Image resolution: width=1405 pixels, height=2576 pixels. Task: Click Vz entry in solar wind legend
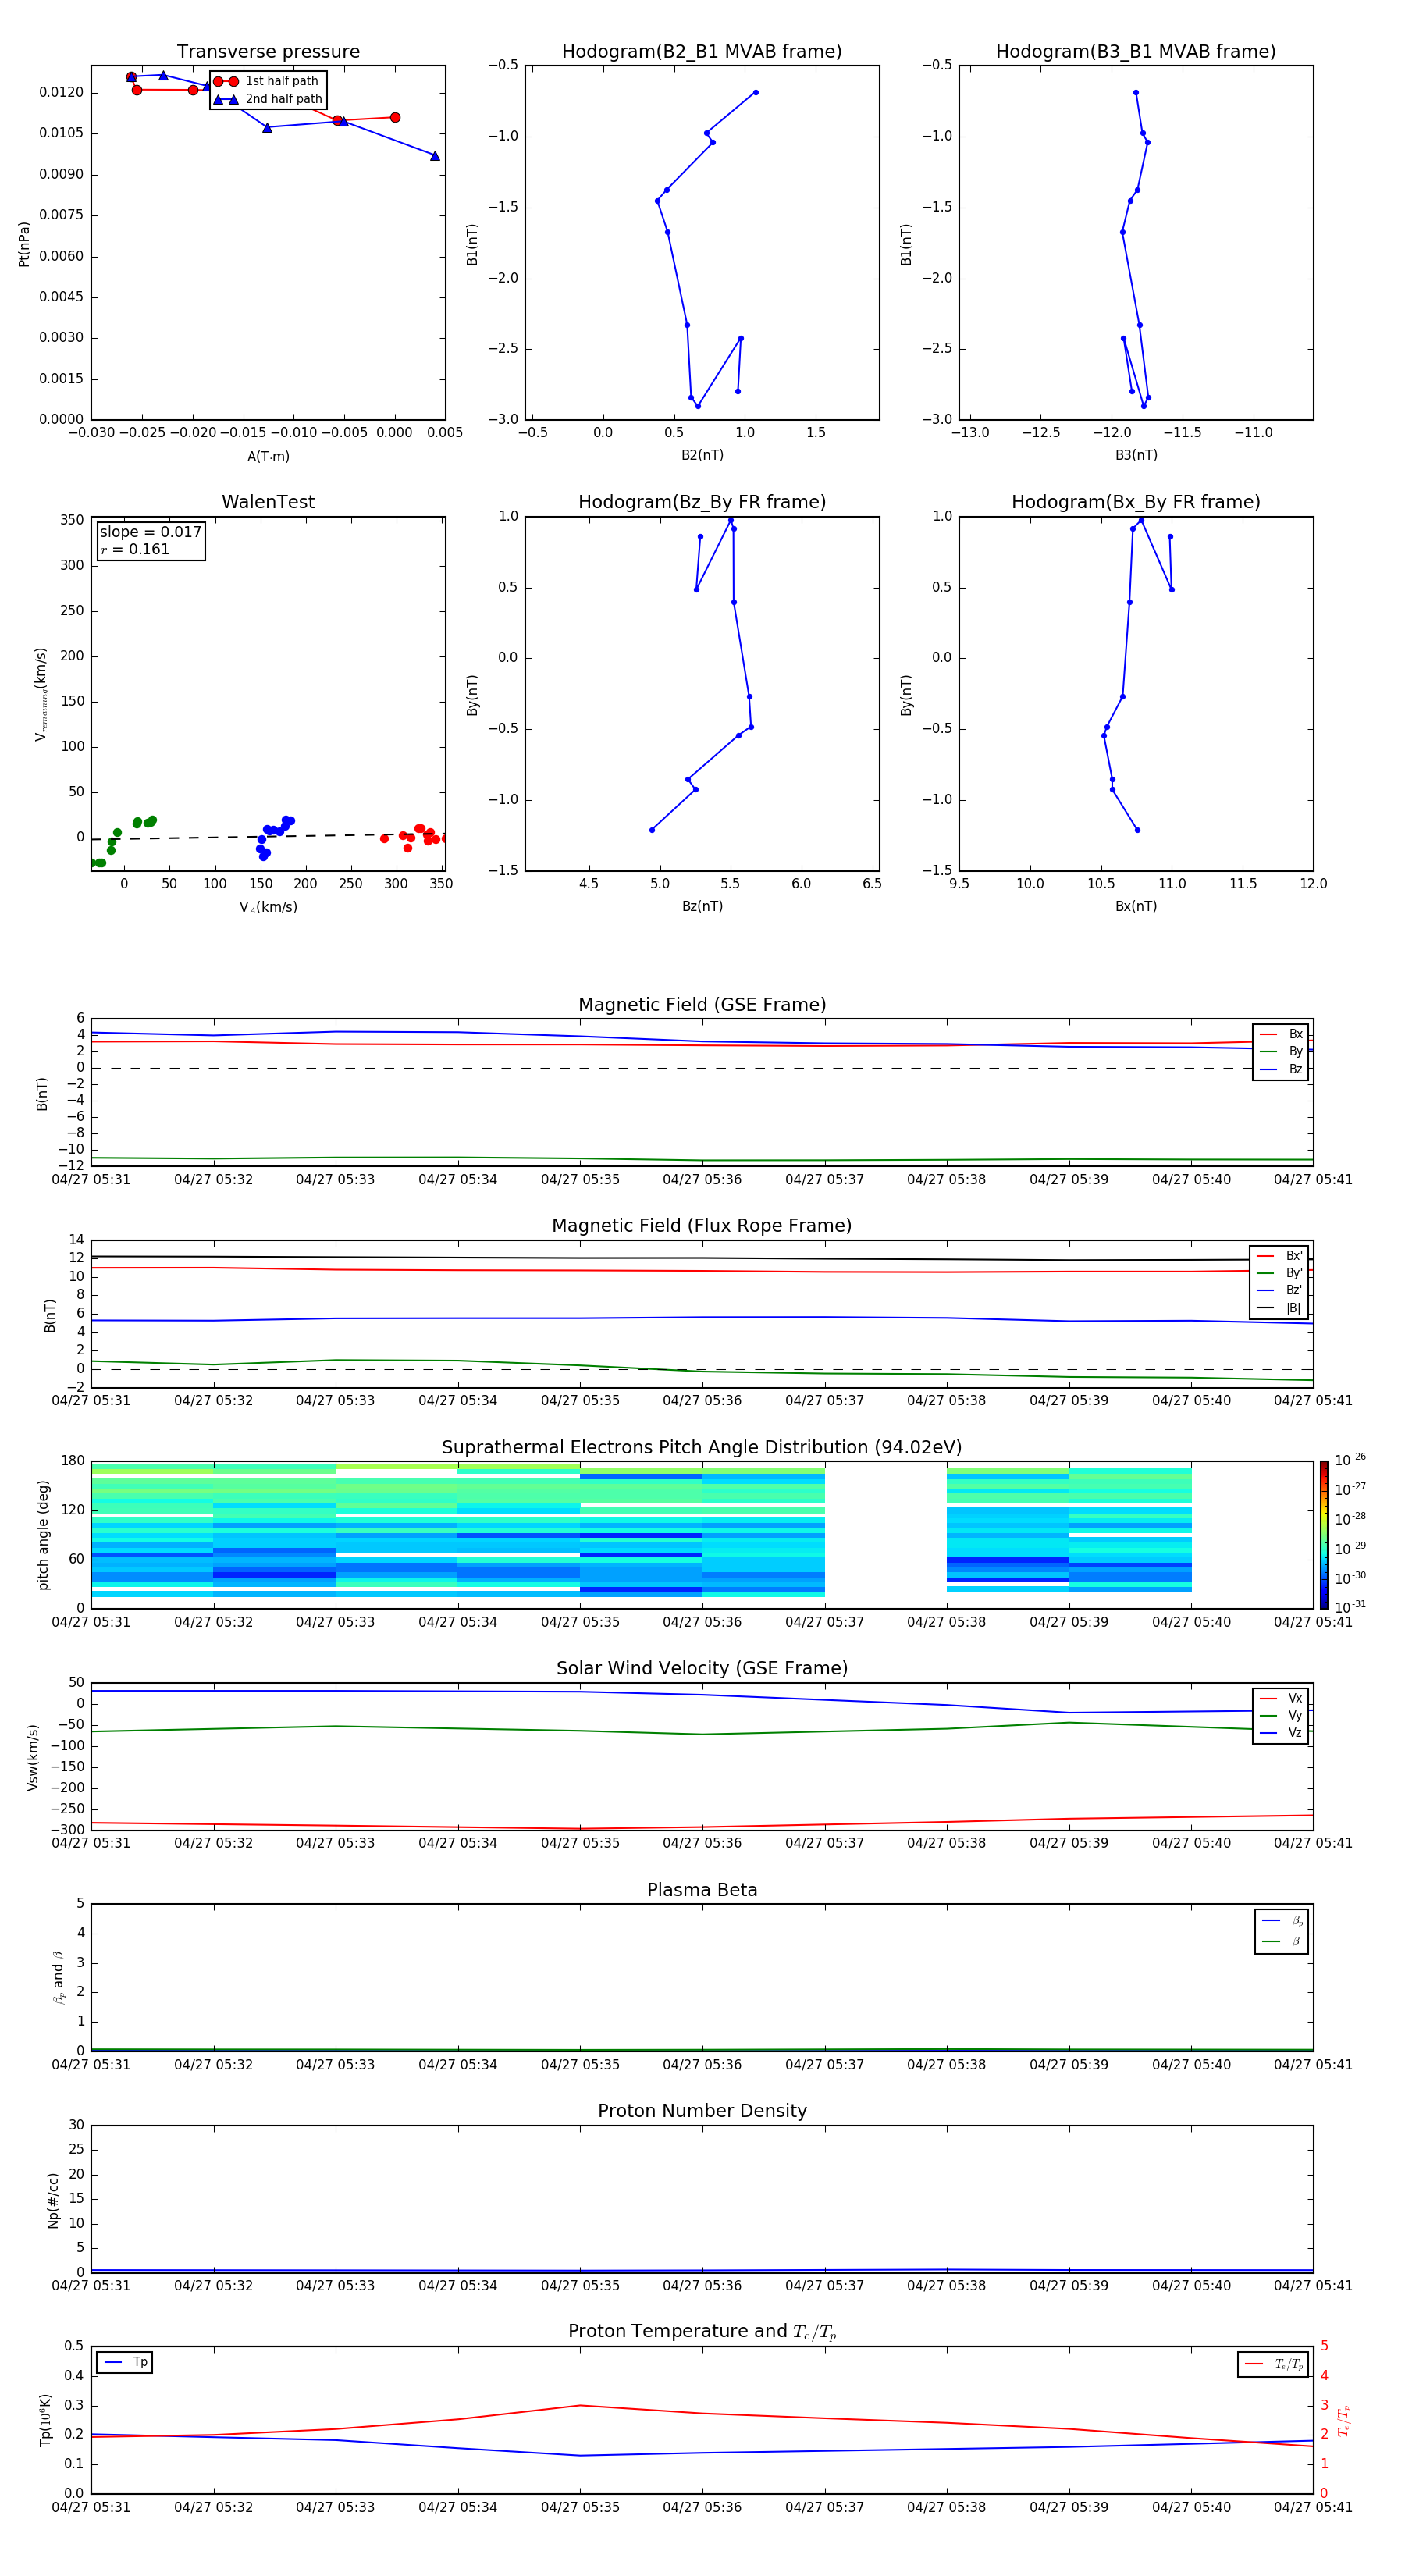(x=1281, y=1733)
